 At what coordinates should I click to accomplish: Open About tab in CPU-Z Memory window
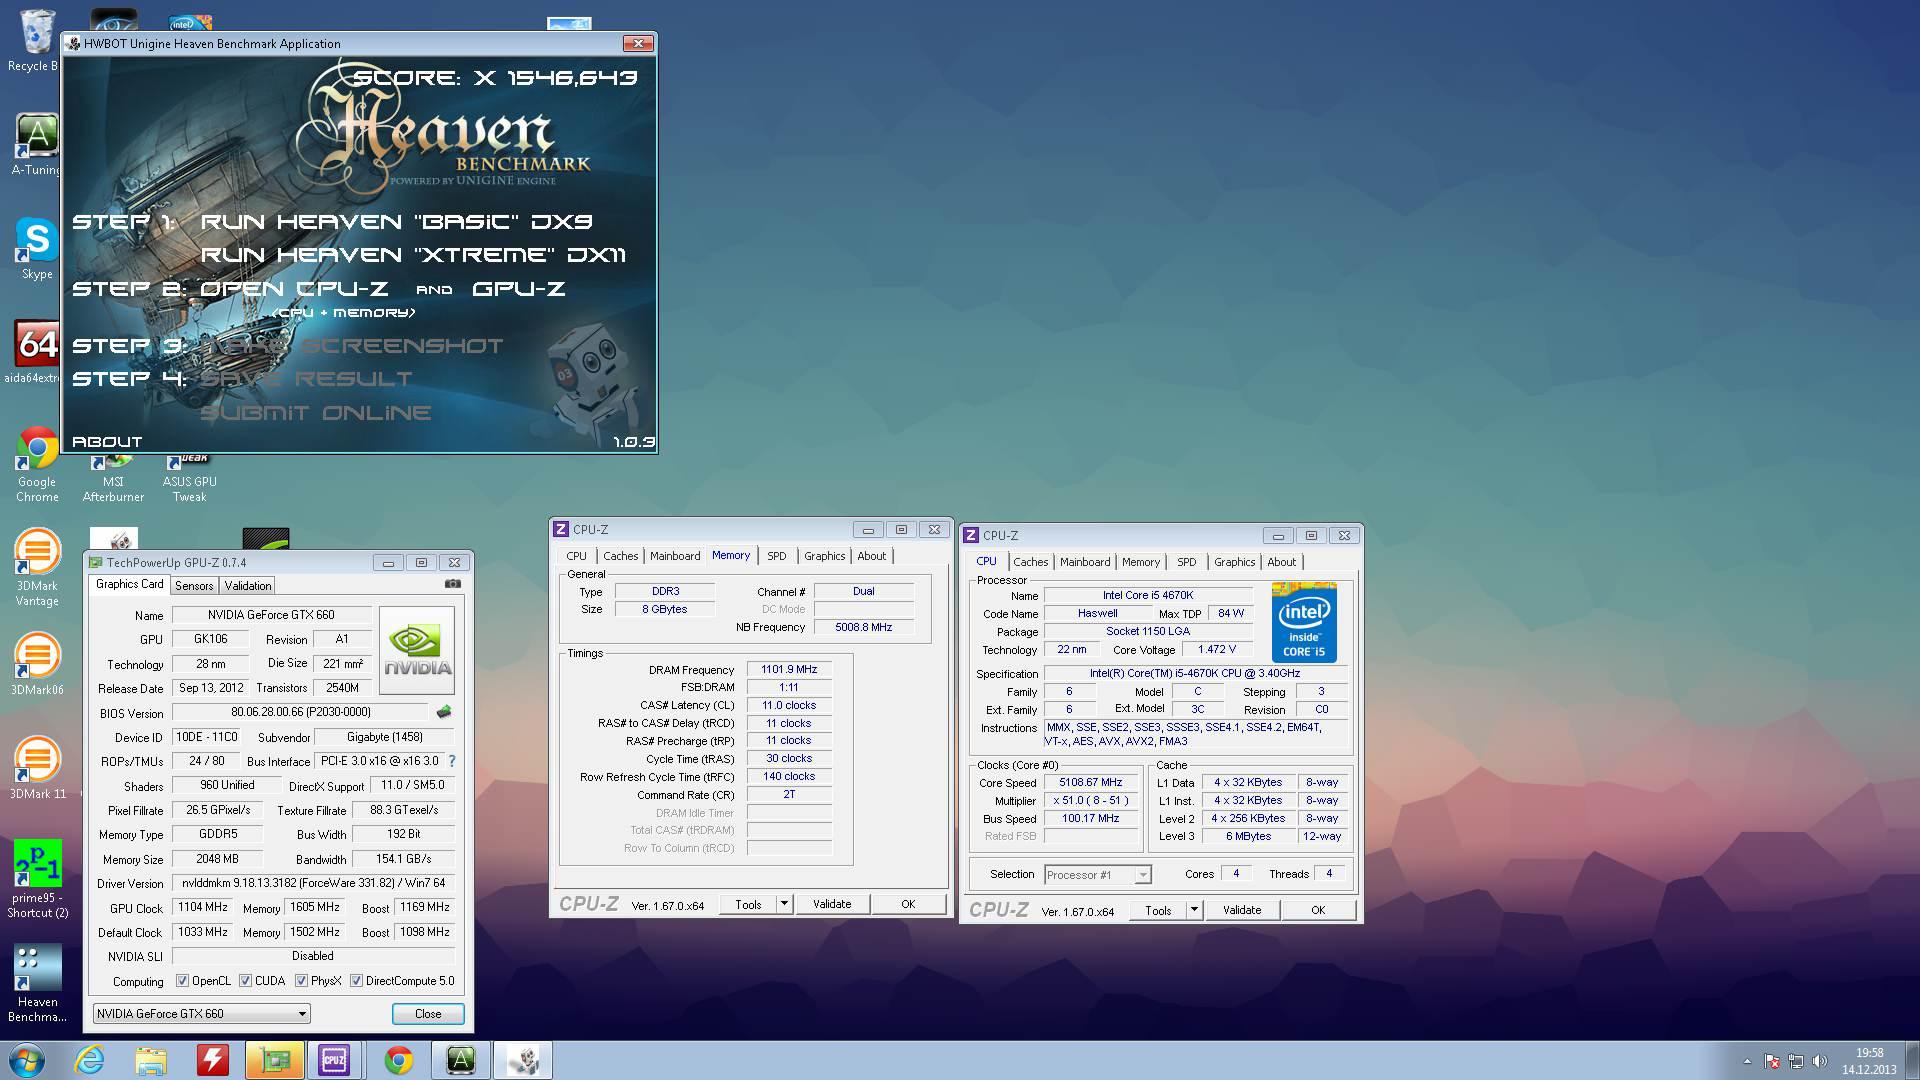tap(871, 556)
